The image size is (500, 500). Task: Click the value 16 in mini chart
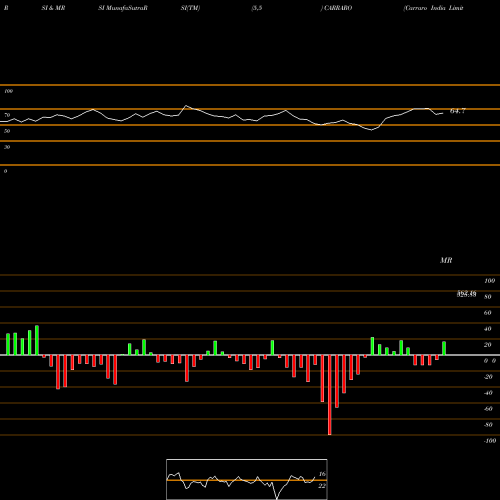tap(322, 474)
